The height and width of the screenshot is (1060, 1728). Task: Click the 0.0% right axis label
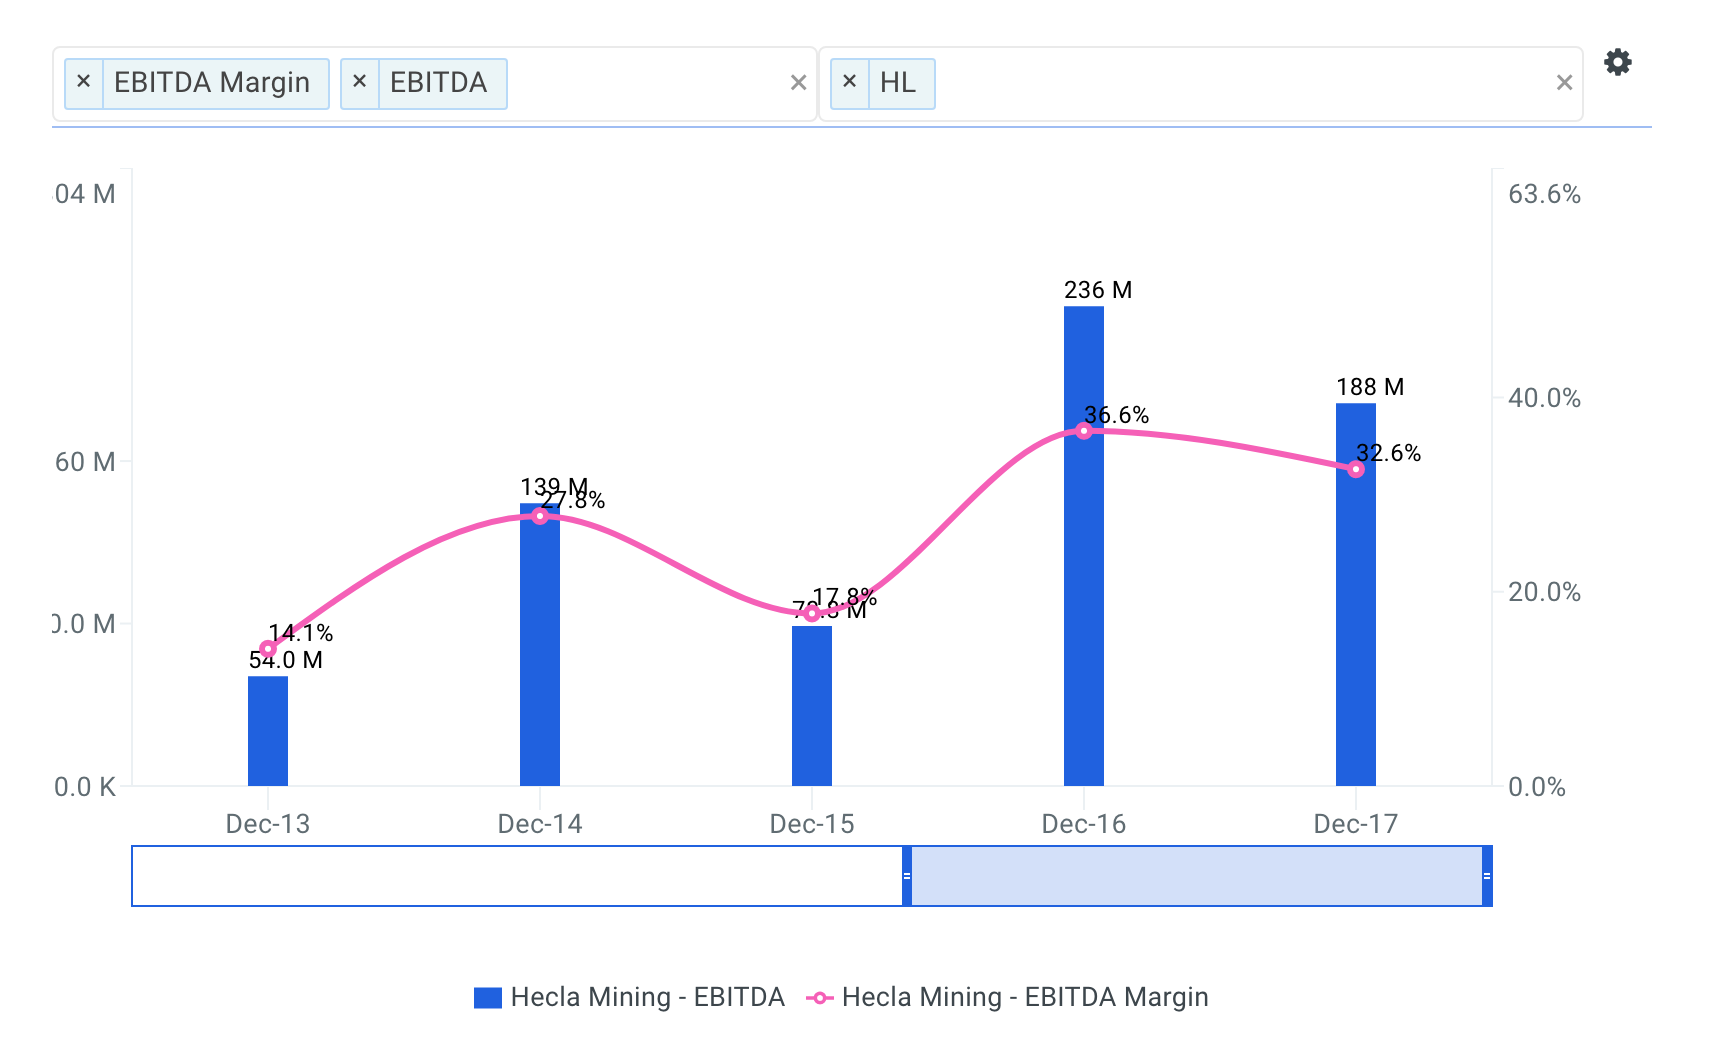[x=1537, y=787]
